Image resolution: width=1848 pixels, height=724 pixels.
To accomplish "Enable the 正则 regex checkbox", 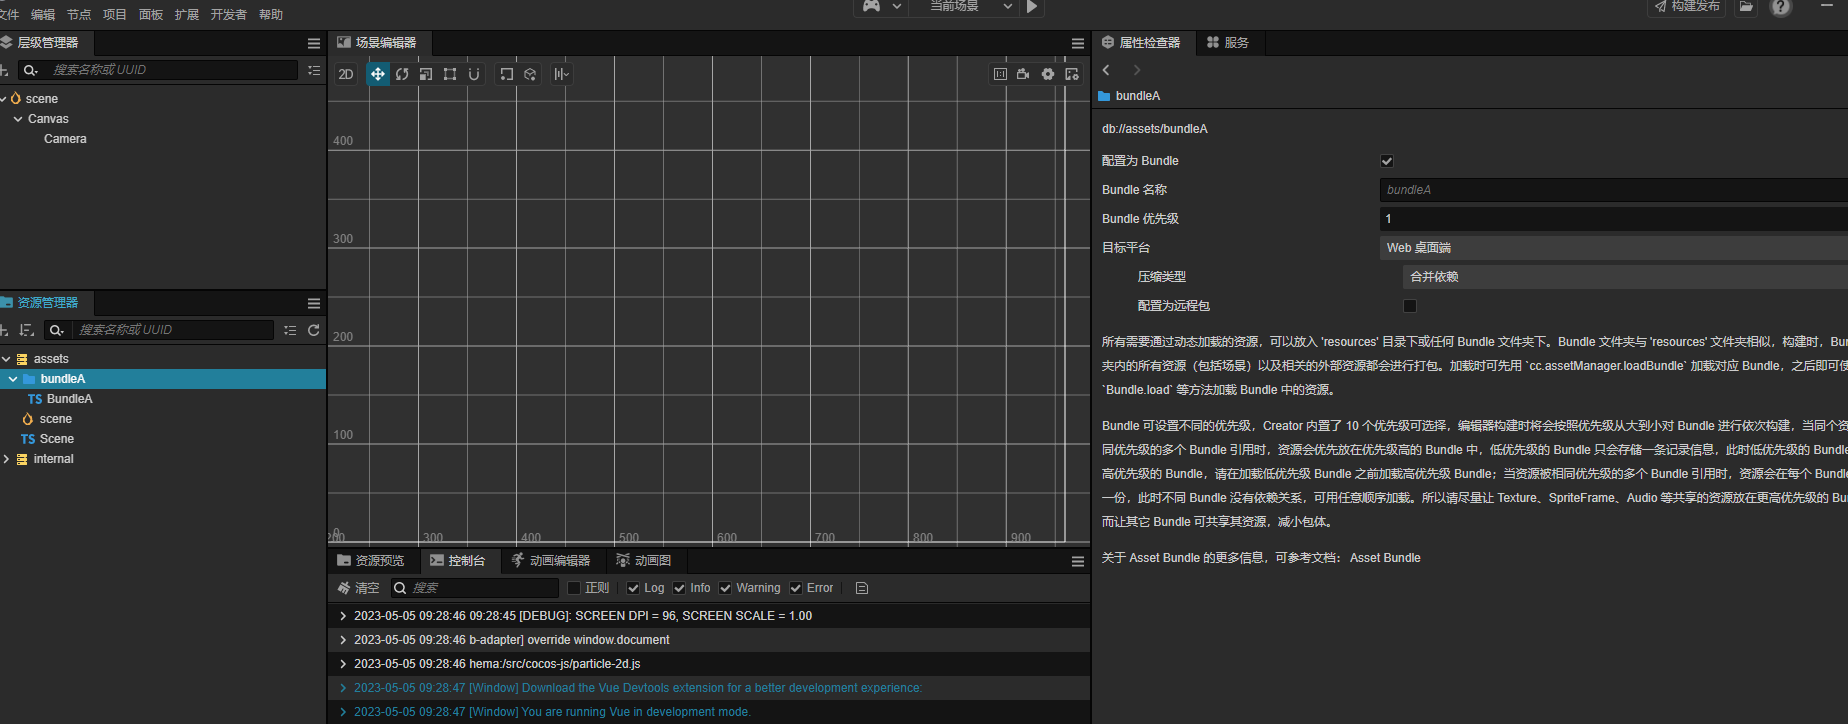I will tap(574, 588).
